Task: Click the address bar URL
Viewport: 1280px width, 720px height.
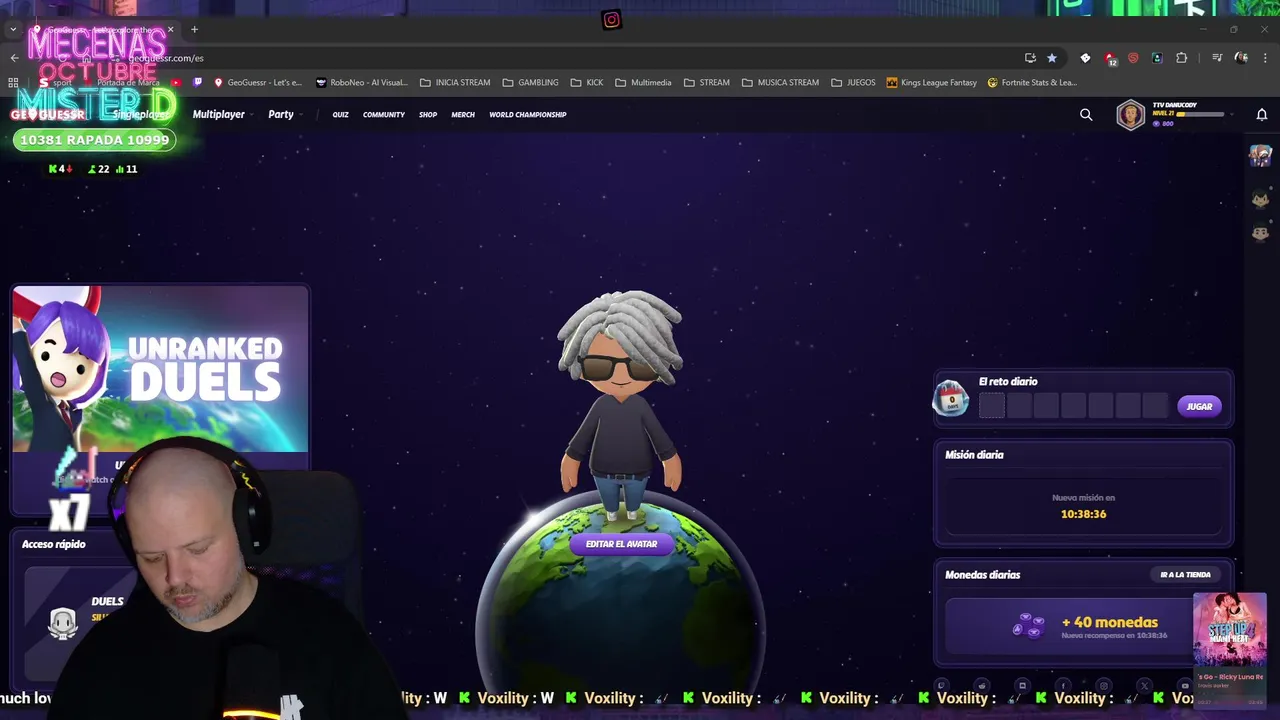Action: pyautogui.click(x=166, y=58)
